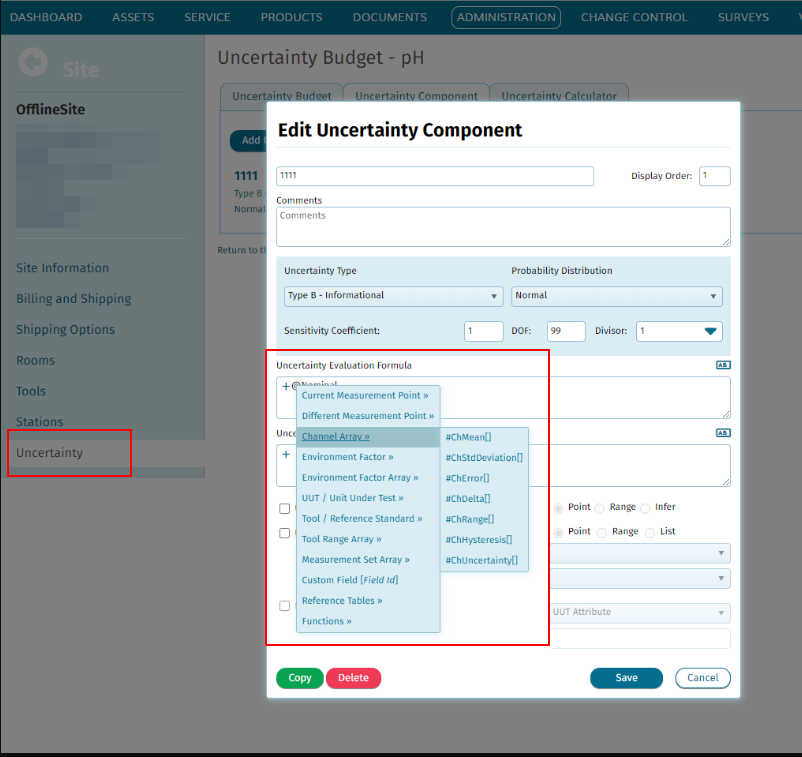The height and width of the screenshot is (757, 802).
Task: Open Tools in sidebar
Action: pos(31,391)
